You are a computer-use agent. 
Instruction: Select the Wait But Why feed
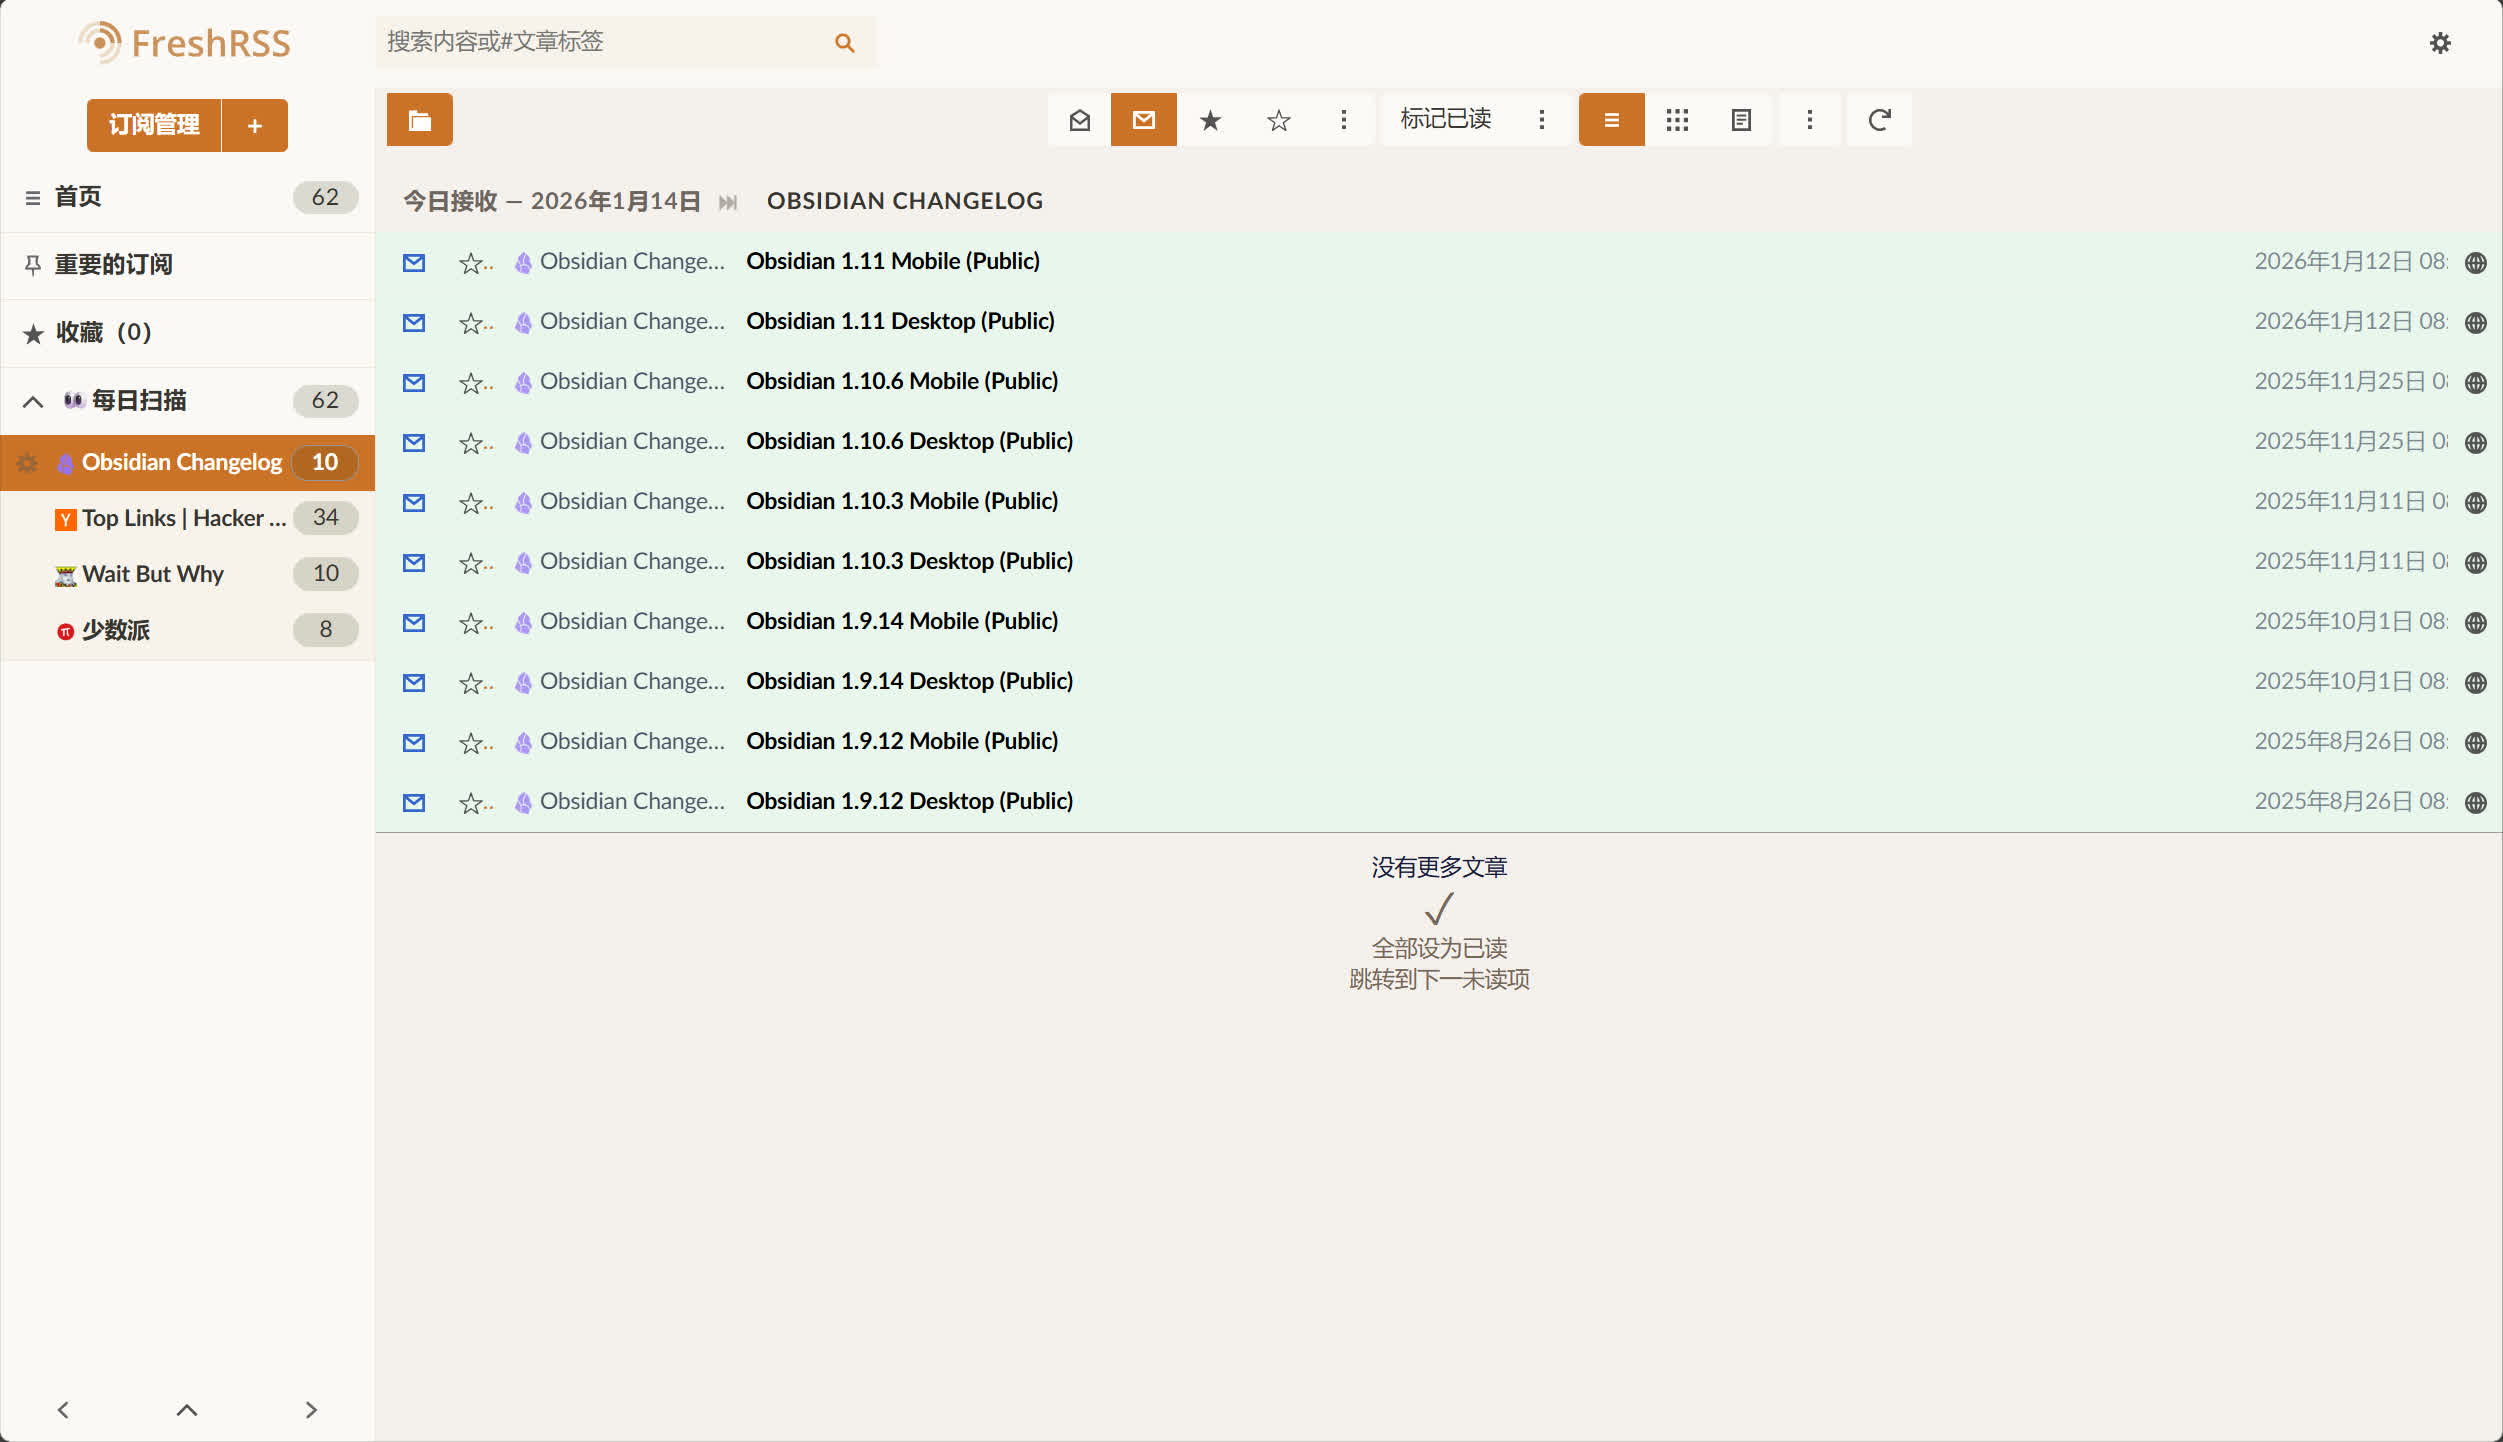153,574
